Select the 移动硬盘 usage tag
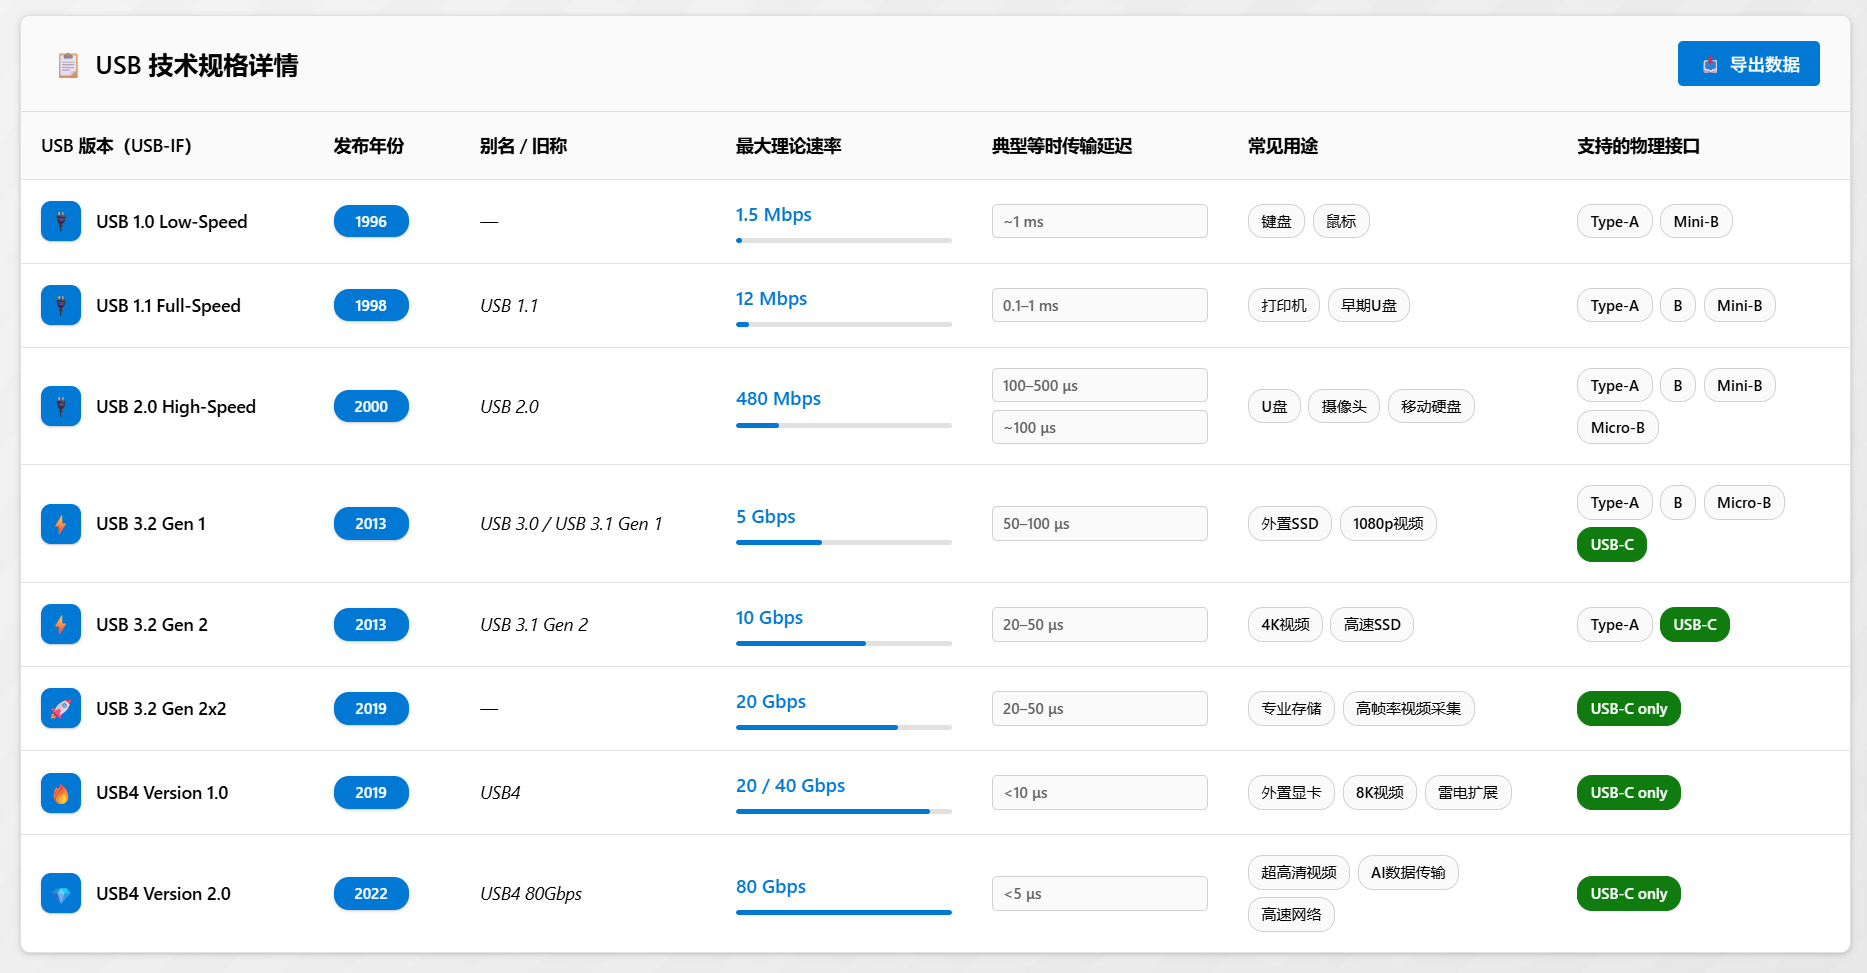 pyautogui.click(x=1431, y=406)
